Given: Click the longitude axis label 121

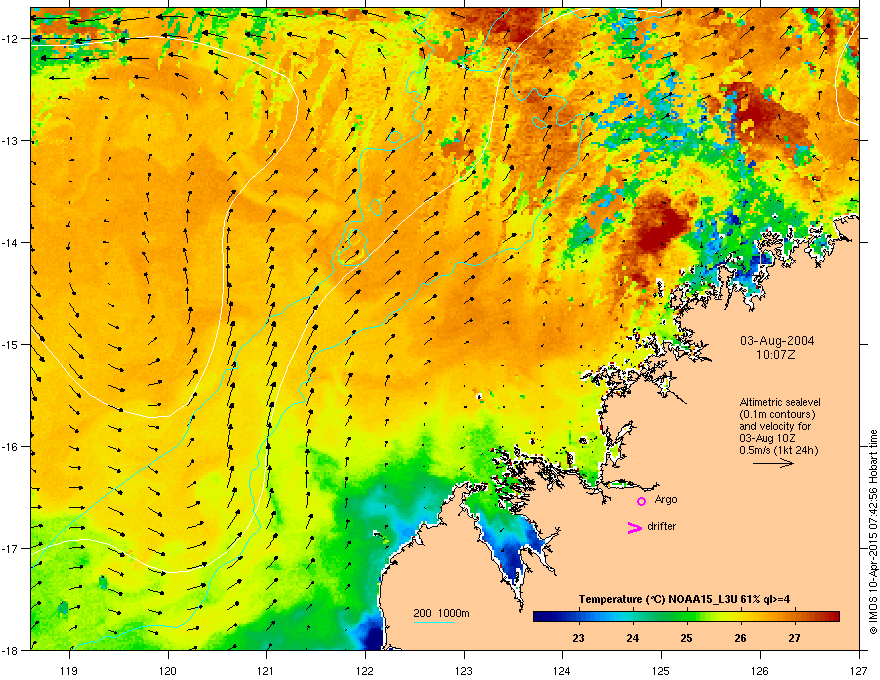Looking at the screenshot, I should coord(266,670).
